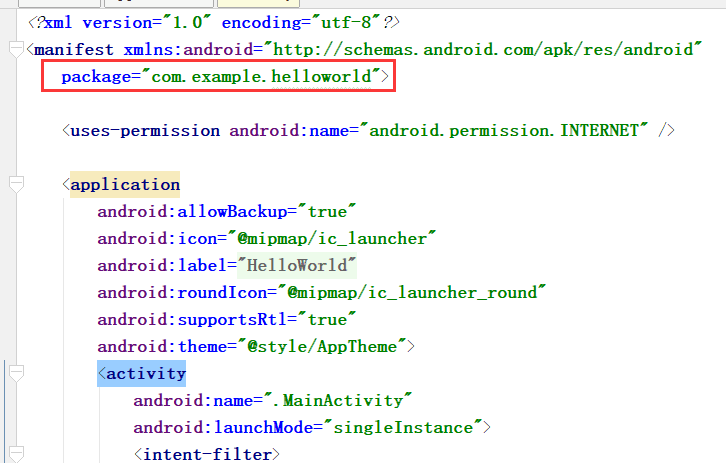The width and height of the screenshot is (726, 463).
Task: Click the supportsRtl "true" value
Action: pyautogui.click(x=327, y=319)
